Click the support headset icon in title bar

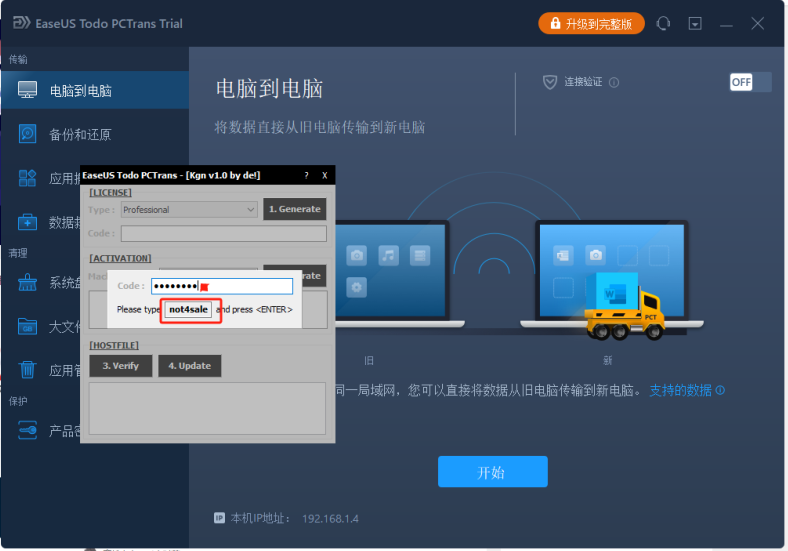click(663, 23)
